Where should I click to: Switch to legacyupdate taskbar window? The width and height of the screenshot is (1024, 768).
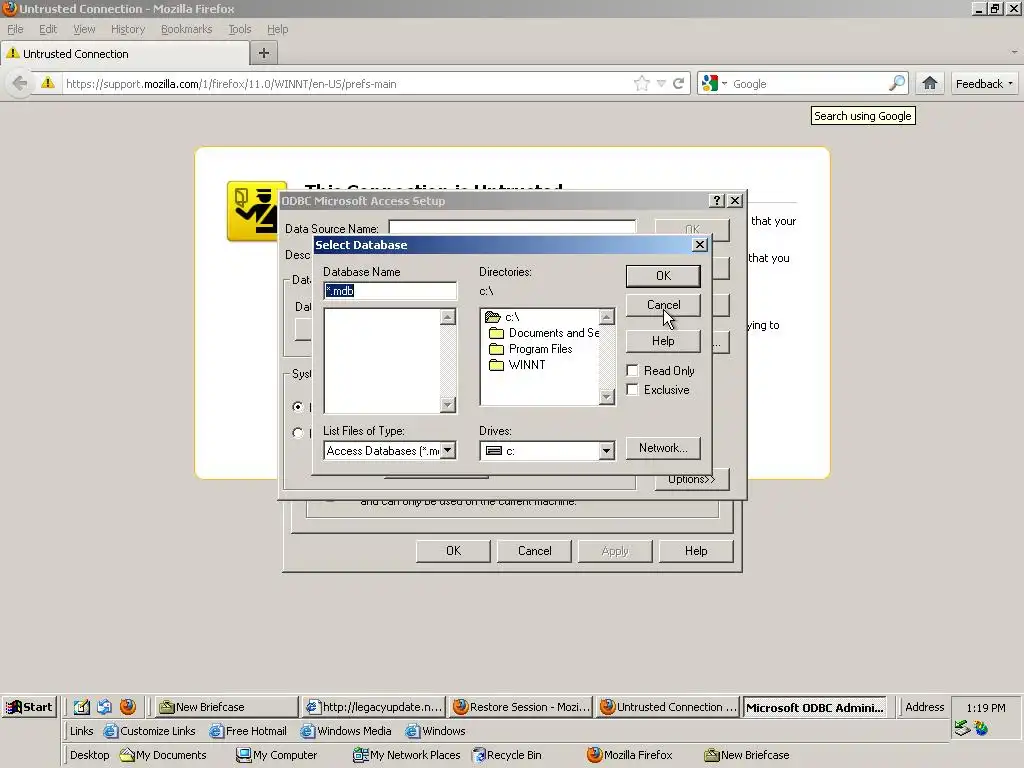374,707
